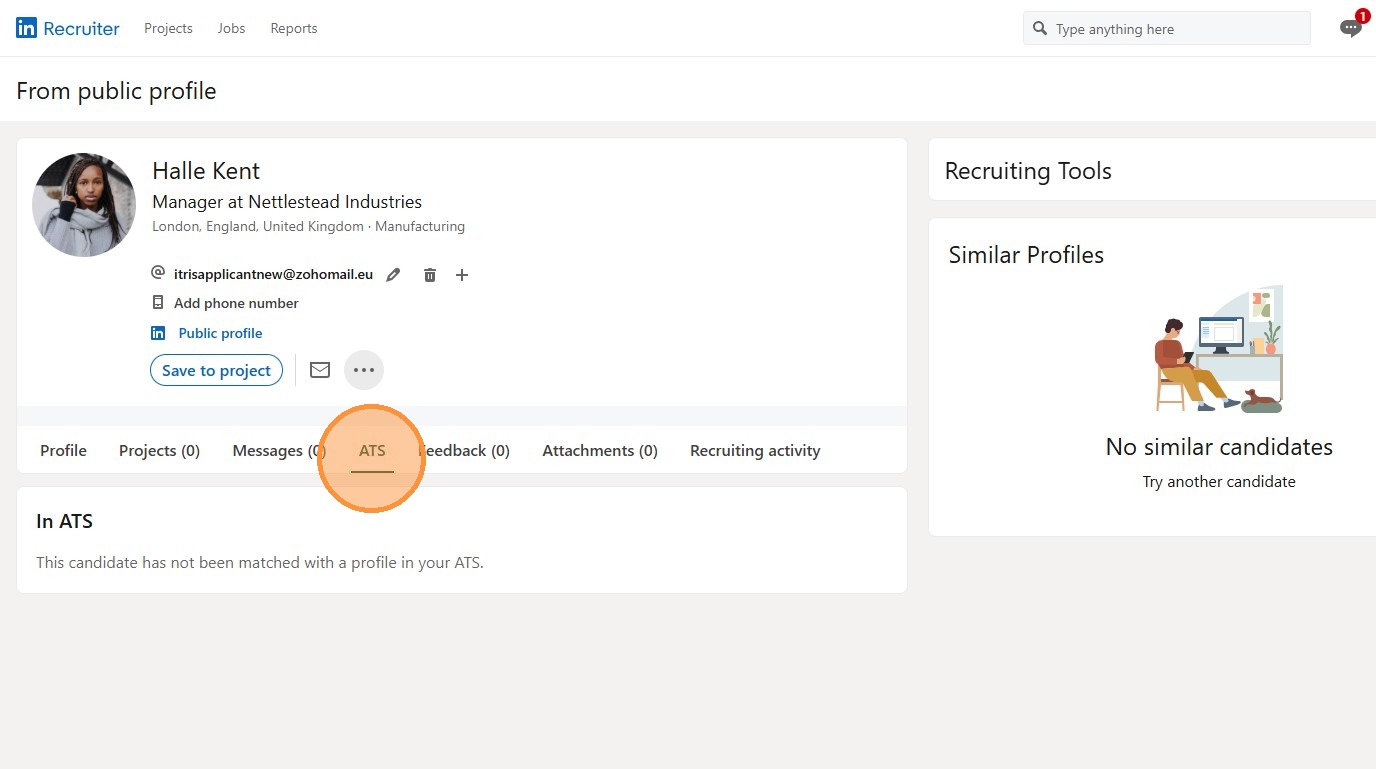Click the envelope message icon

tap(320, 370)
